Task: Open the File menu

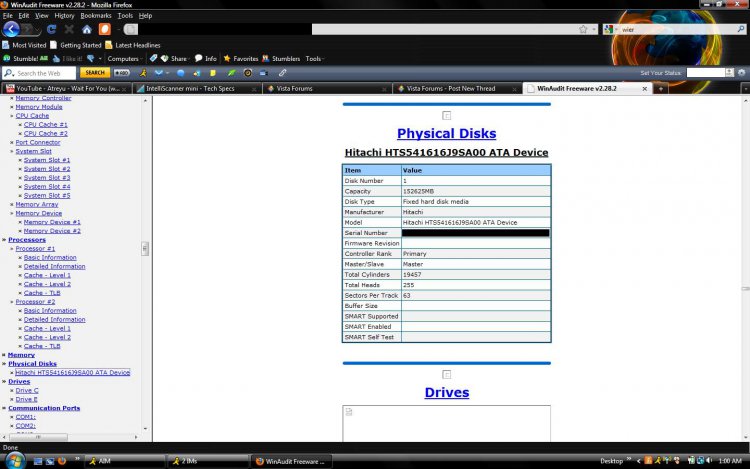Action: point(8,15)
